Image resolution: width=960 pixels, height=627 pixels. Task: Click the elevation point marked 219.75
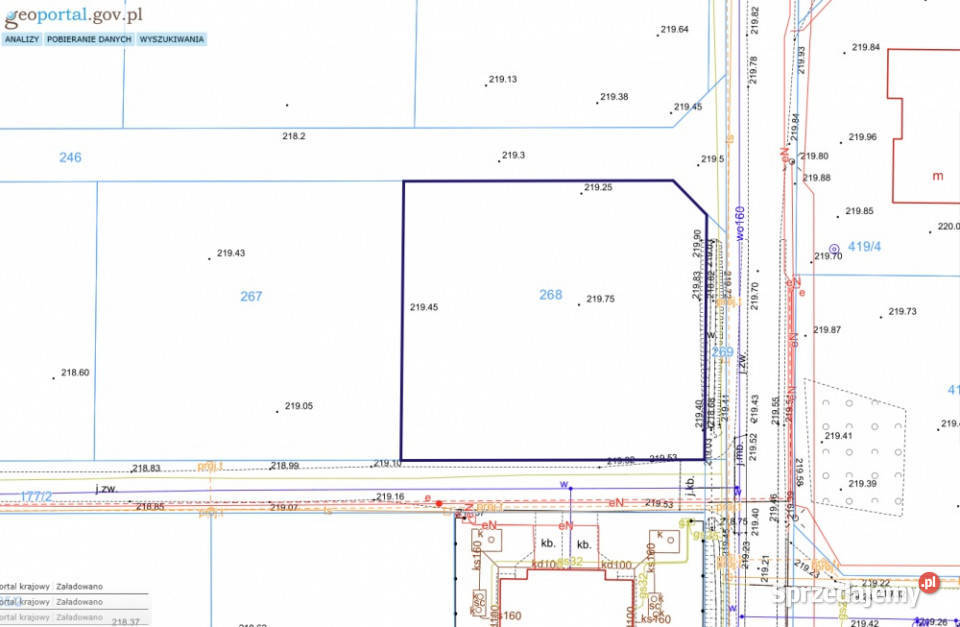579,303
